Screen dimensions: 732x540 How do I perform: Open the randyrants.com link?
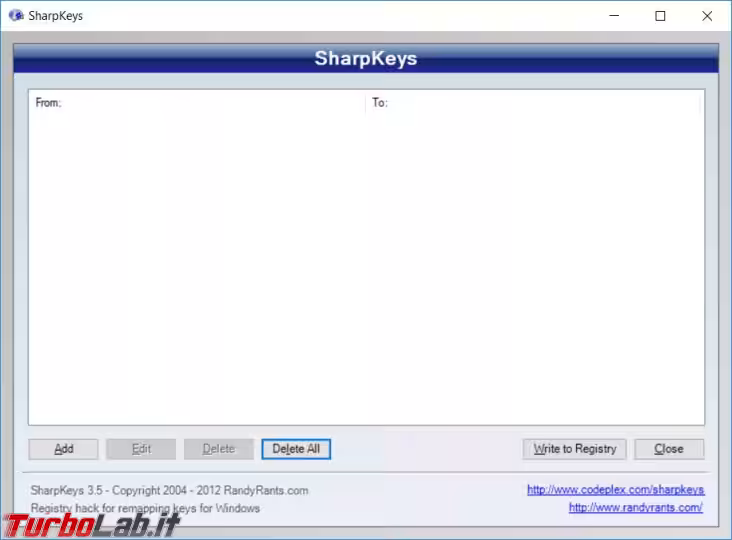(635, 507)
